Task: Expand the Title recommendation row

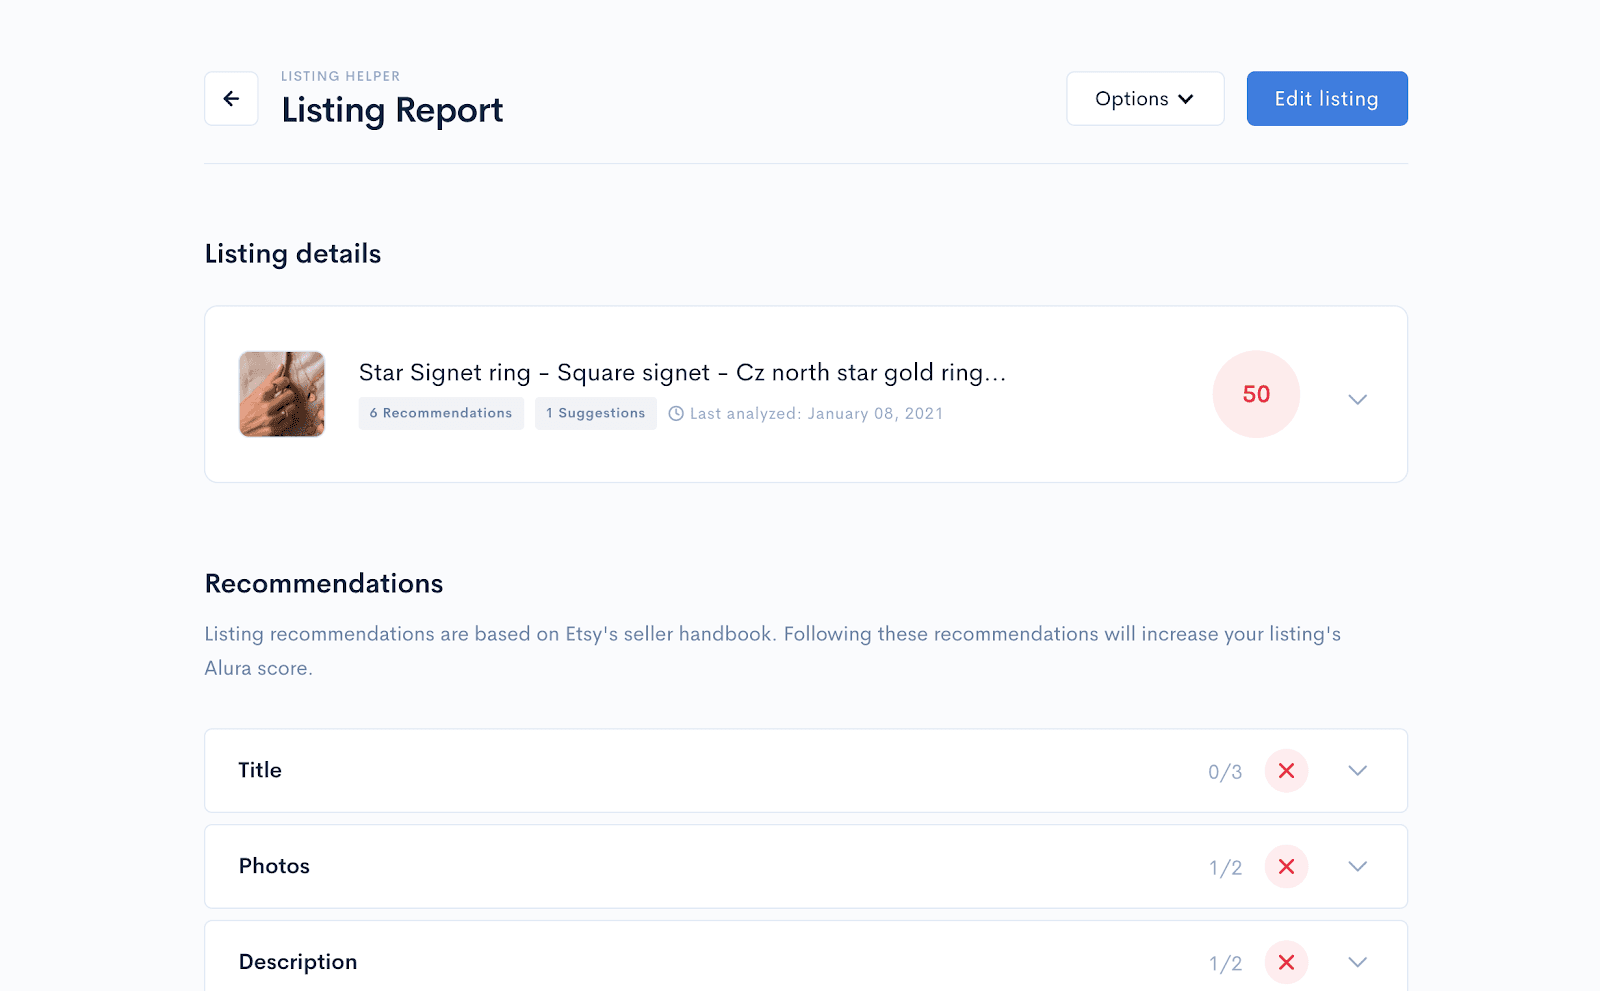Action: pyautogui.click(x=1357, y=771)
